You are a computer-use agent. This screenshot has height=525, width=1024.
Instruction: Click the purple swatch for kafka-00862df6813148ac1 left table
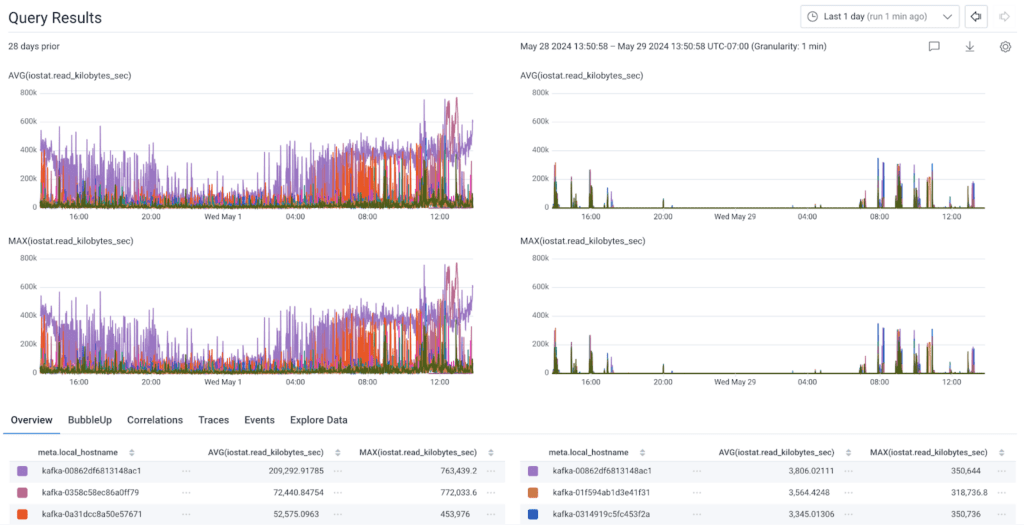pos(23,470)
